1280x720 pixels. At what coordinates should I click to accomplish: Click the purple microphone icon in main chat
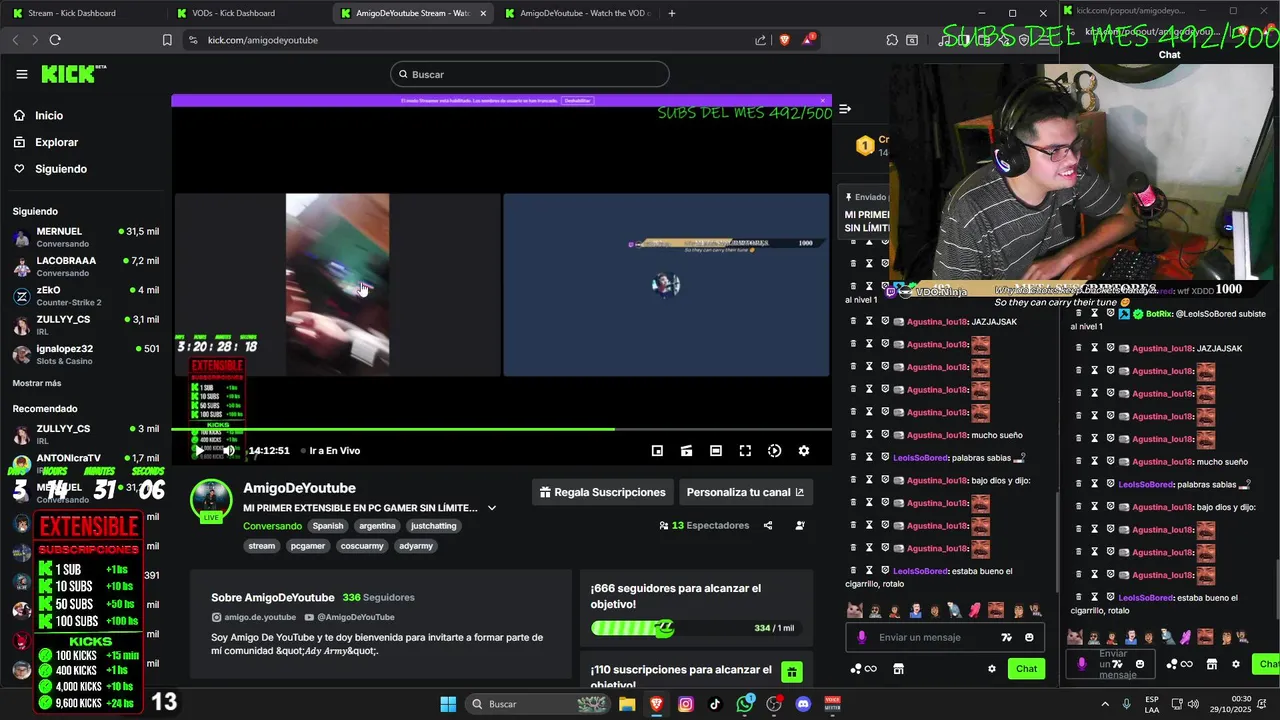click(862, 637)
